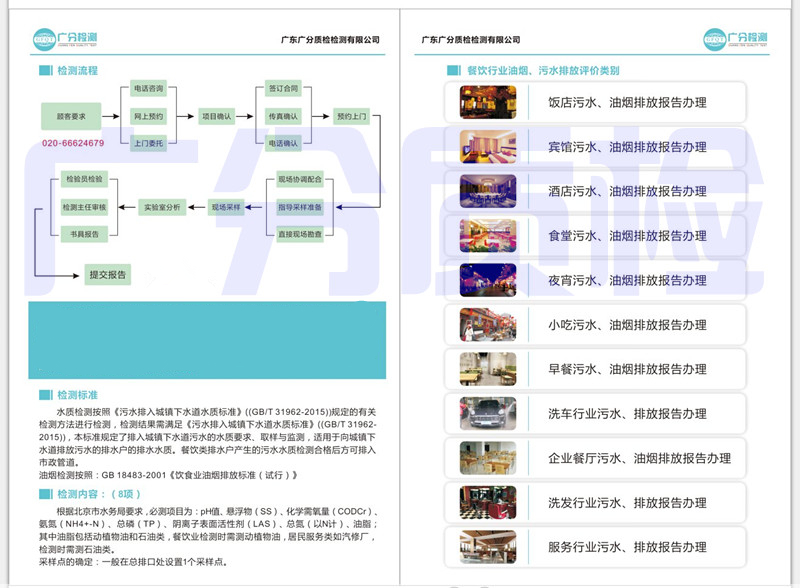This screenshot has width=800, height=588.
Task: Click the 顾客要求 flowchart box
Action: [x=72, y=117]
